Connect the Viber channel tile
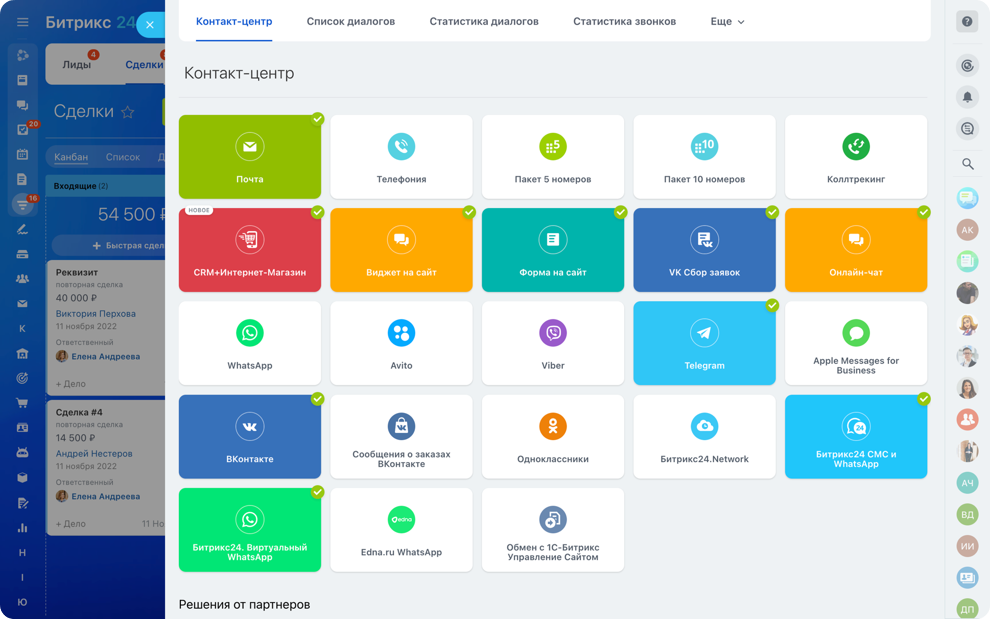The height and width of the screenshot is (619, 990). pos(552,343)
